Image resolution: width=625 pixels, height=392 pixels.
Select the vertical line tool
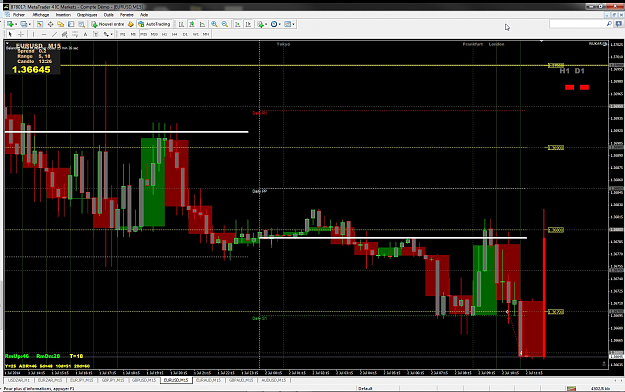(x=33, y=34)
